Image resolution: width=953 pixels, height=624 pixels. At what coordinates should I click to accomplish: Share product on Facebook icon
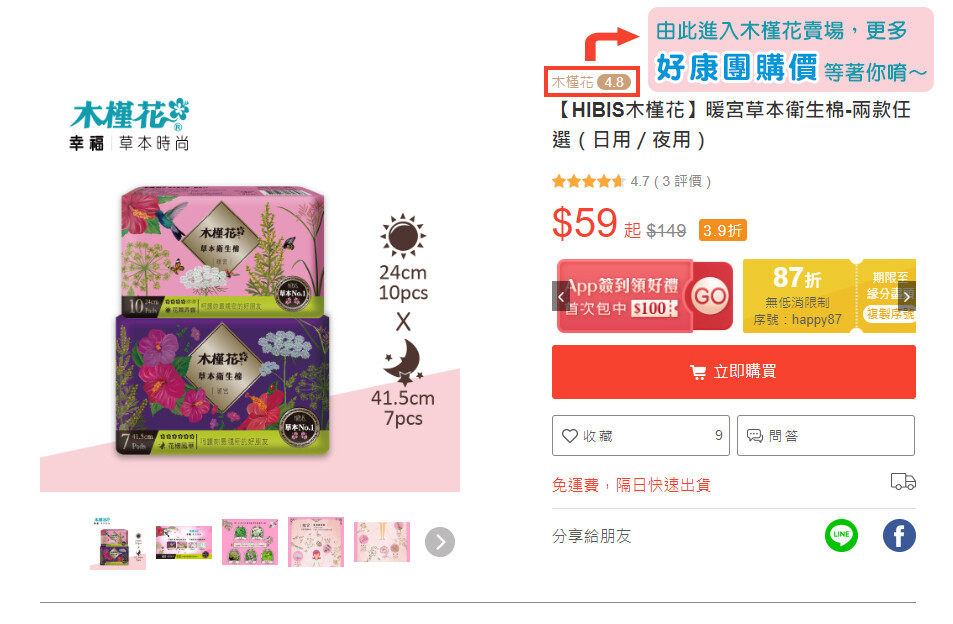tap(899, 535)
